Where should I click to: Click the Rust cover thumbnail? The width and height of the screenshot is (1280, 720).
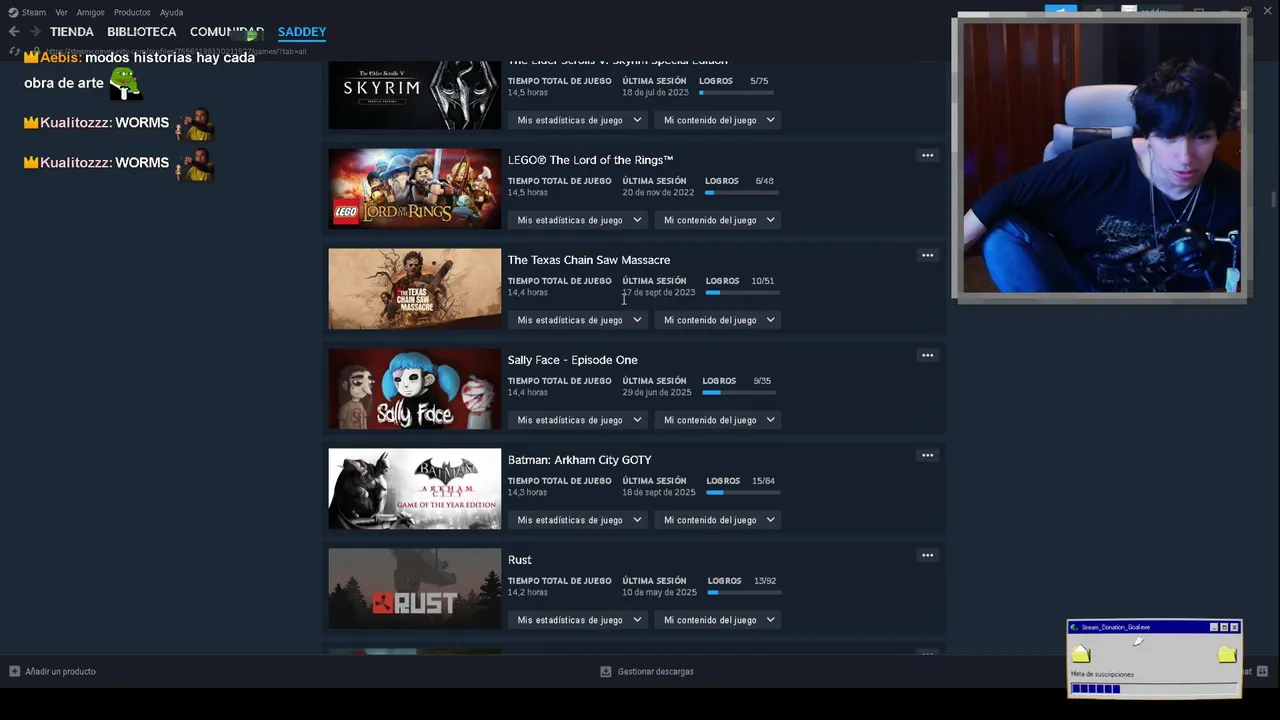(x=415, y=589)
